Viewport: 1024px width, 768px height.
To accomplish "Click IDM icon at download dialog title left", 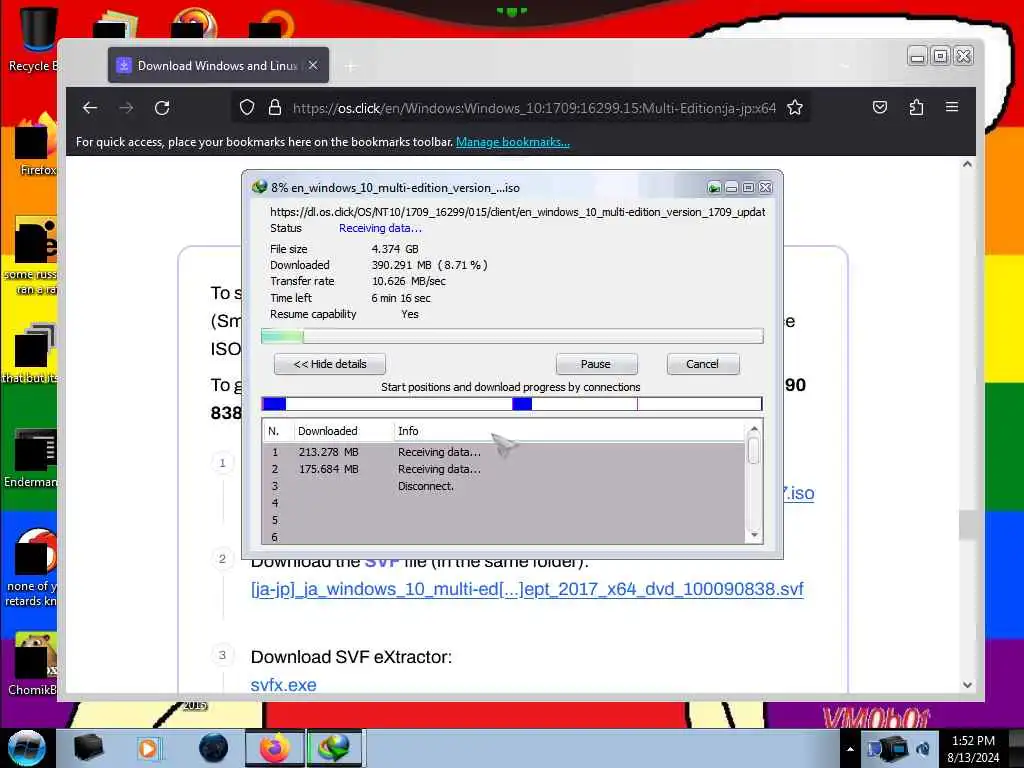I will point(259,187).
